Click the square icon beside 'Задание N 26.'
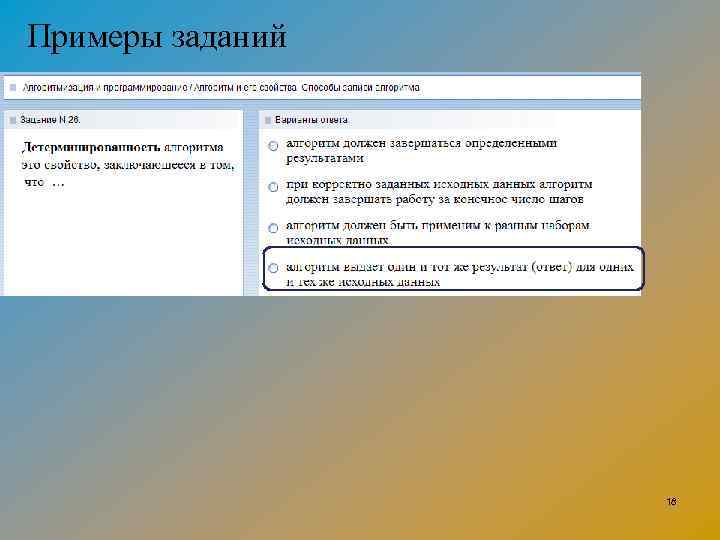Image resolution: width=720 pixels, height=540 pixels. point(13,120)
